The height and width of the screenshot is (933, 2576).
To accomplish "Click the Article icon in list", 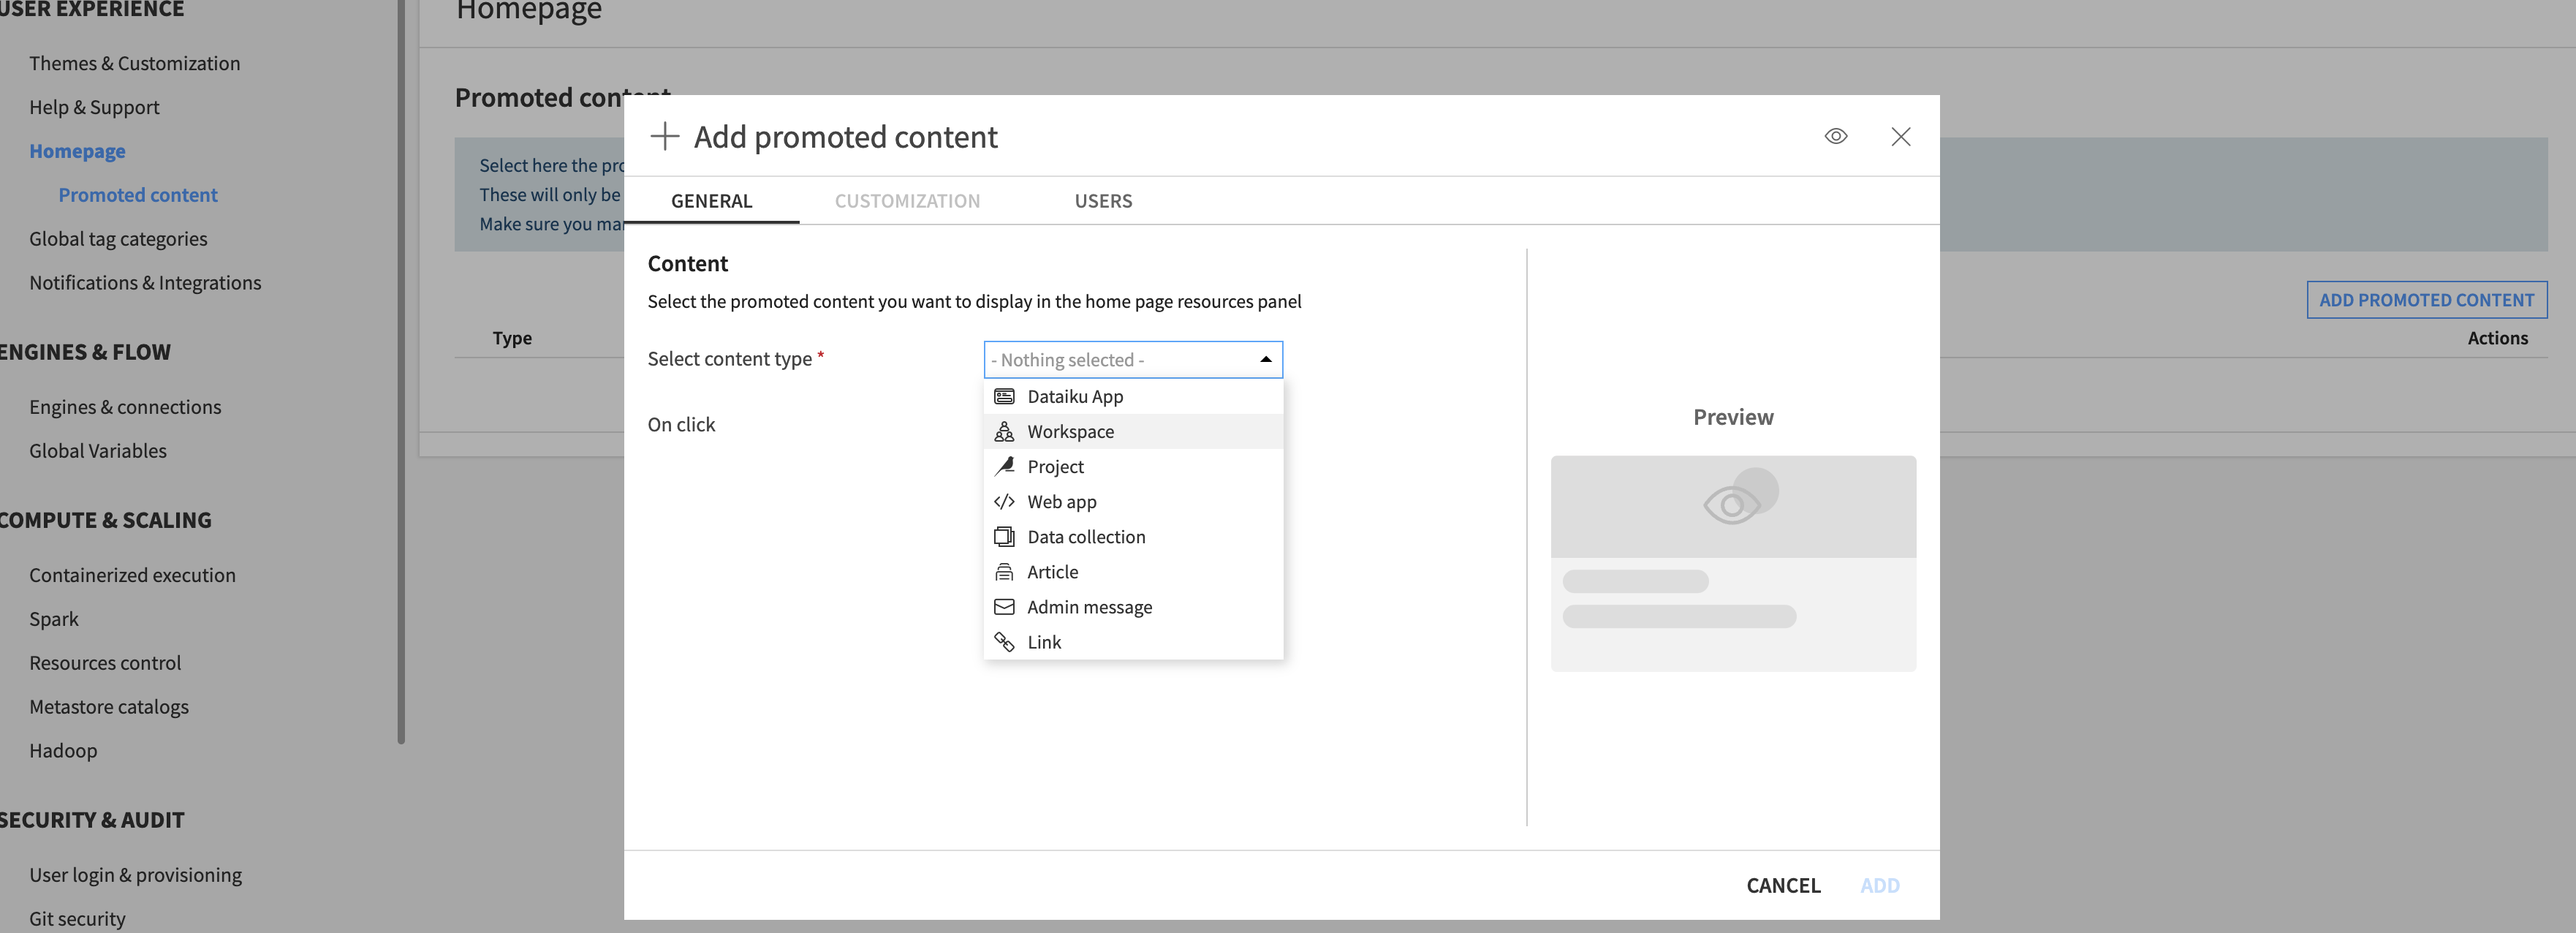I will tap(1004, 572).
